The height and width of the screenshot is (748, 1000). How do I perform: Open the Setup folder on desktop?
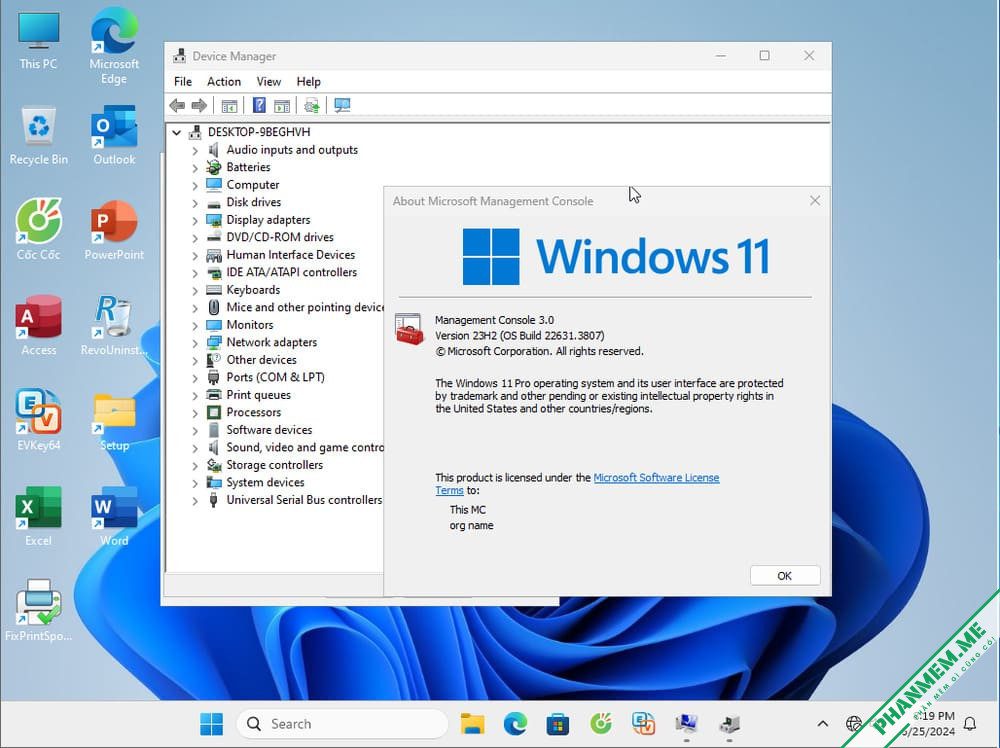point(114,422)
